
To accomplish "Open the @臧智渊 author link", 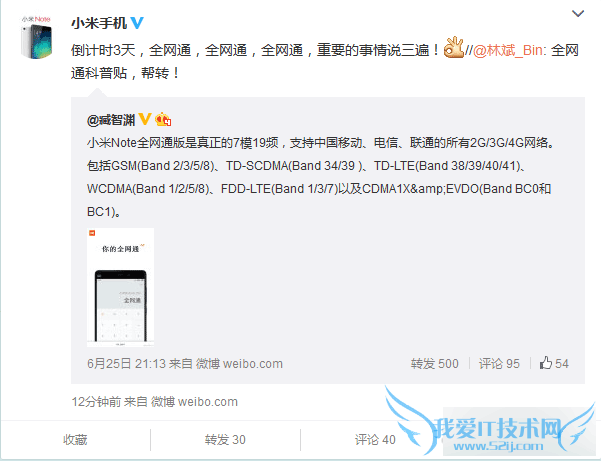I will click(111, 120).
